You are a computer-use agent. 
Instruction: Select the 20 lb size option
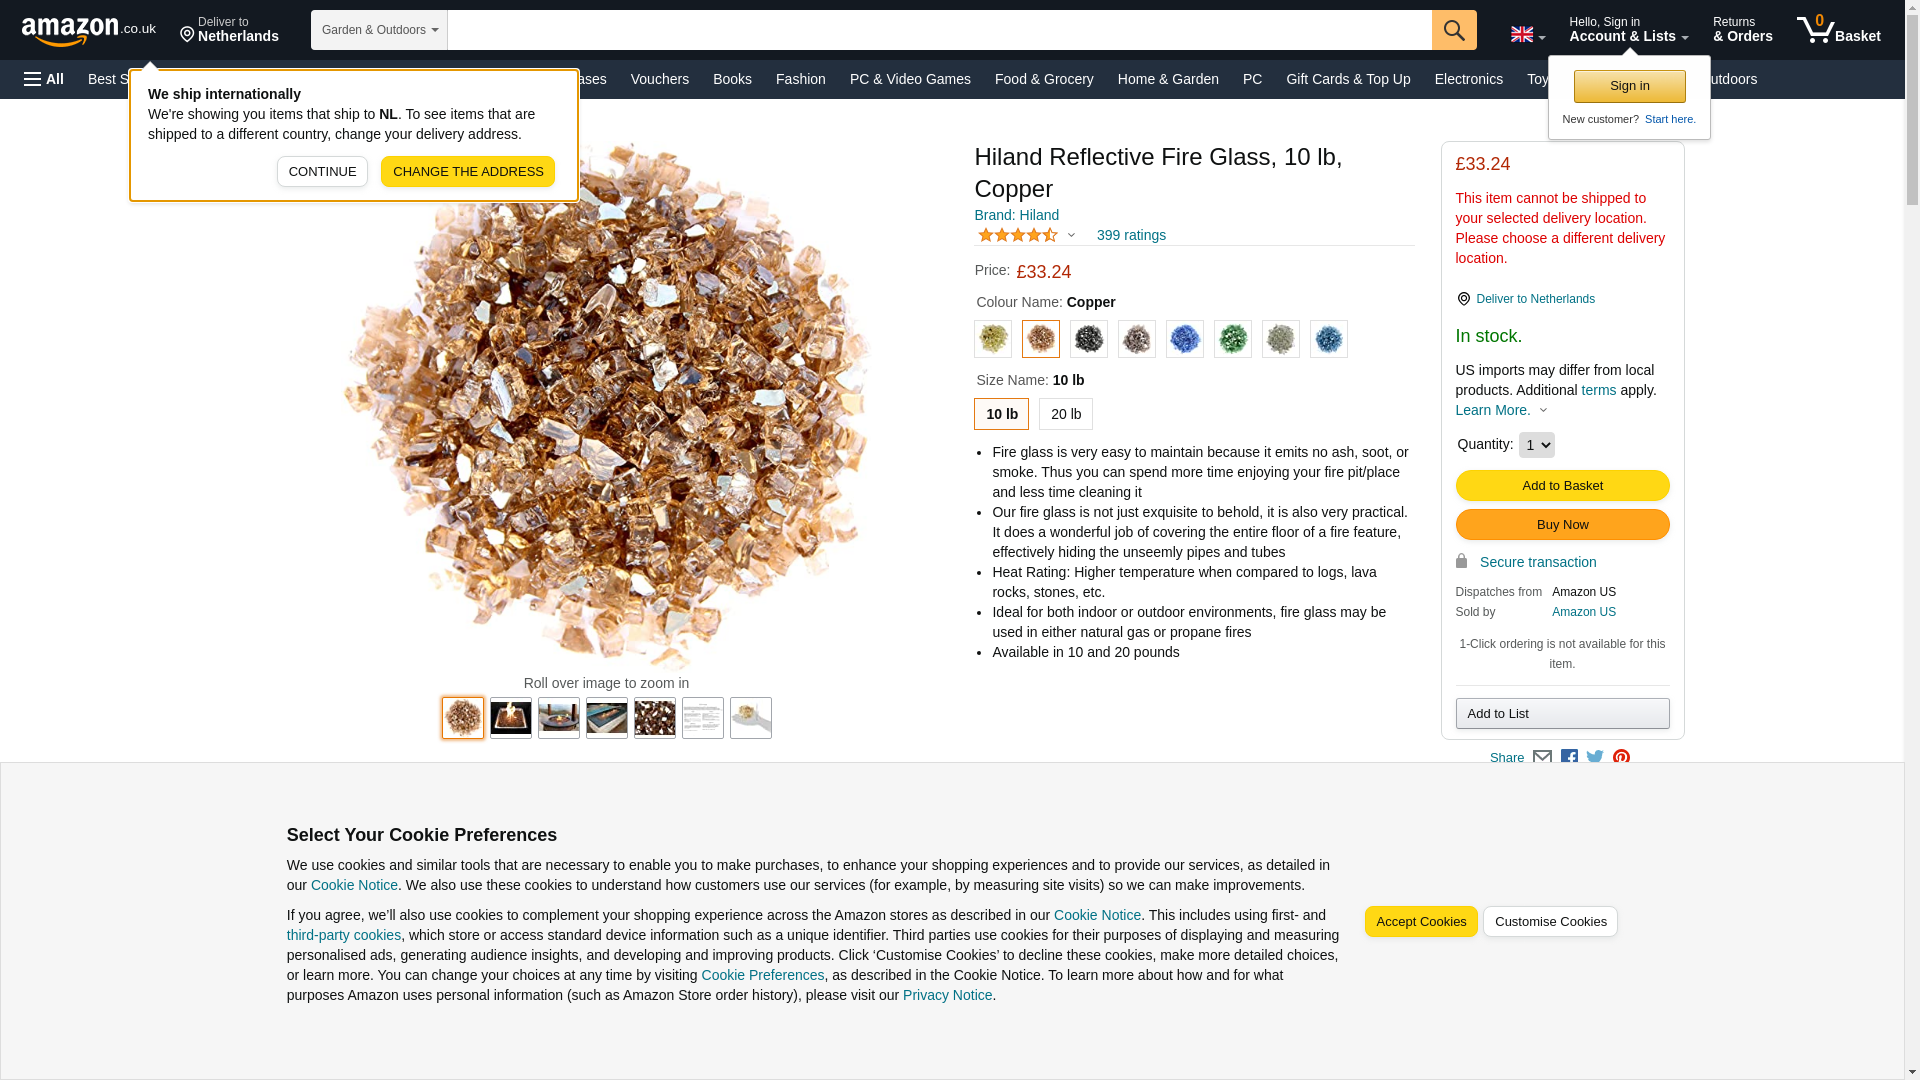[1065, 414]
